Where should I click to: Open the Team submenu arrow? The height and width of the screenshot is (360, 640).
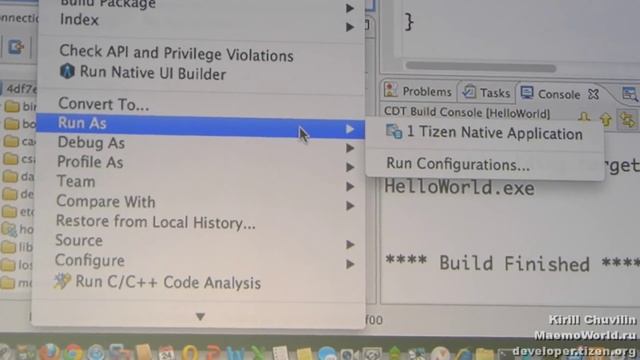point(350,187)
